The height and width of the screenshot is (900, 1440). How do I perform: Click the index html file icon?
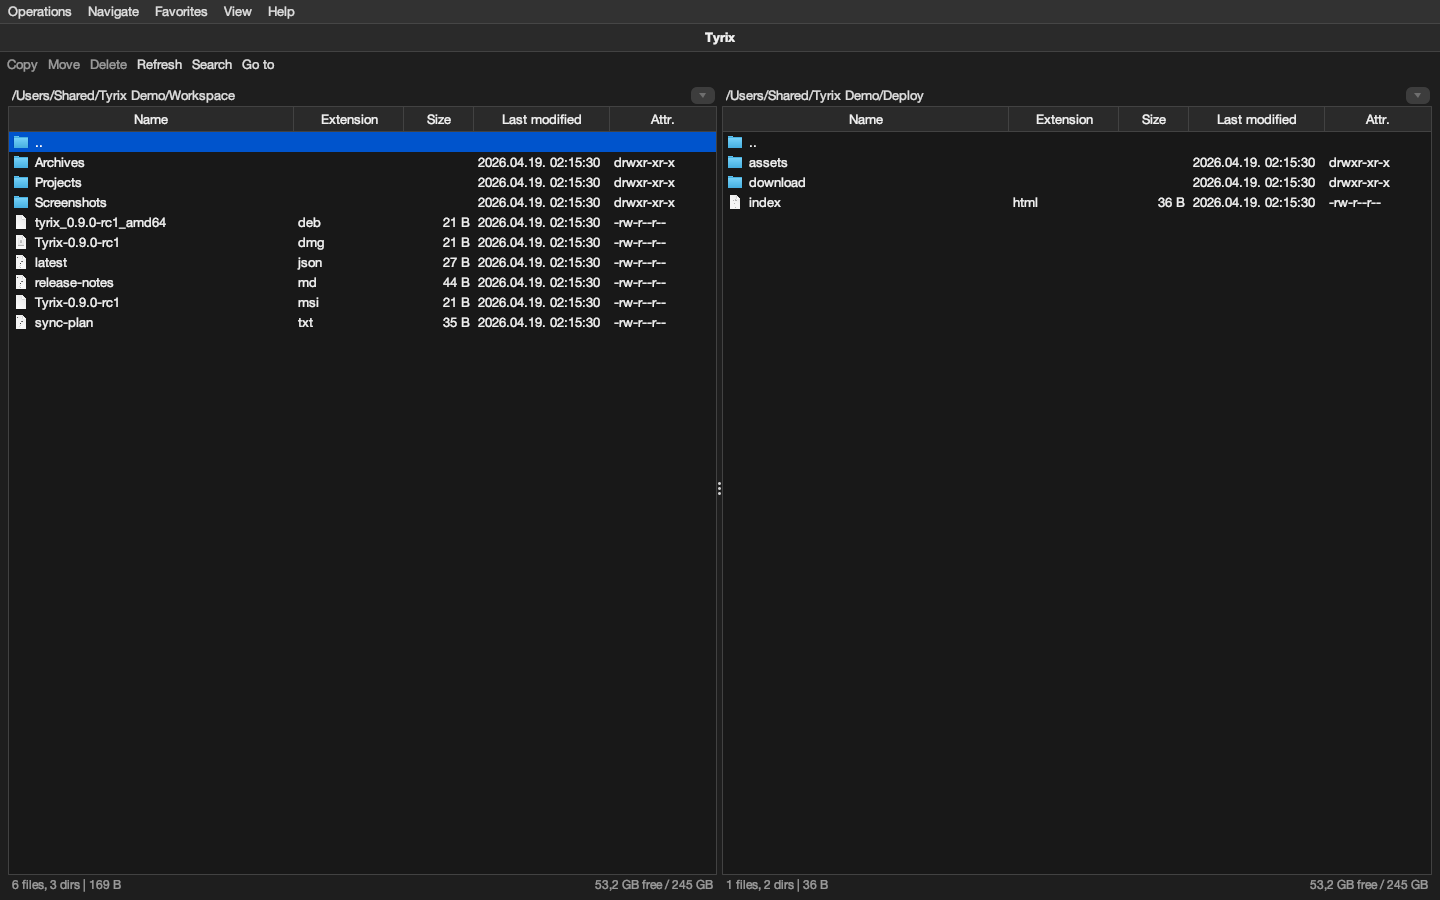point(736,202)
